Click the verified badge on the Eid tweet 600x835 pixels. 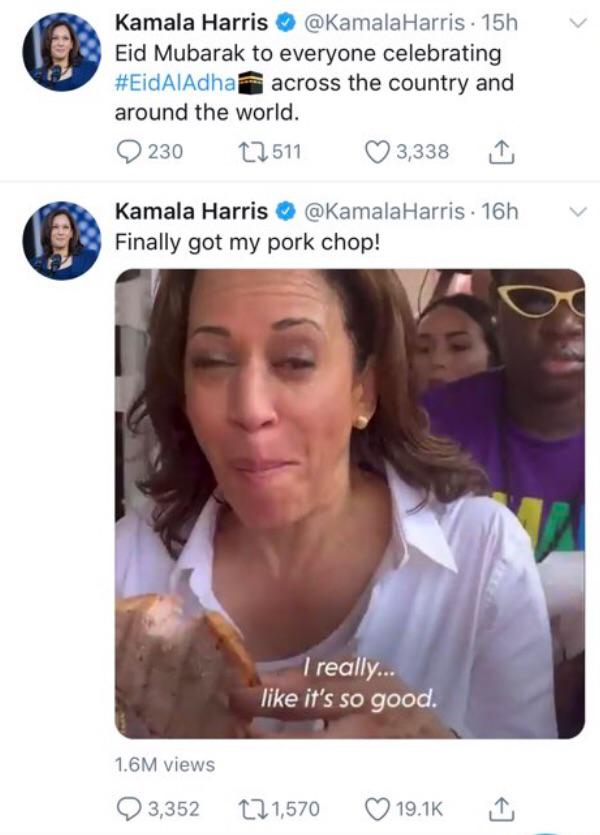(285, 22)
